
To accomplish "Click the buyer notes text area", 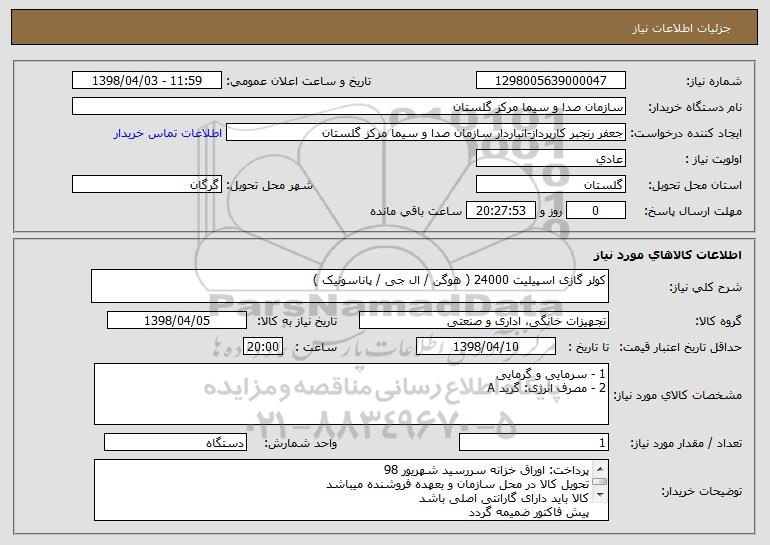I will 351,490.
